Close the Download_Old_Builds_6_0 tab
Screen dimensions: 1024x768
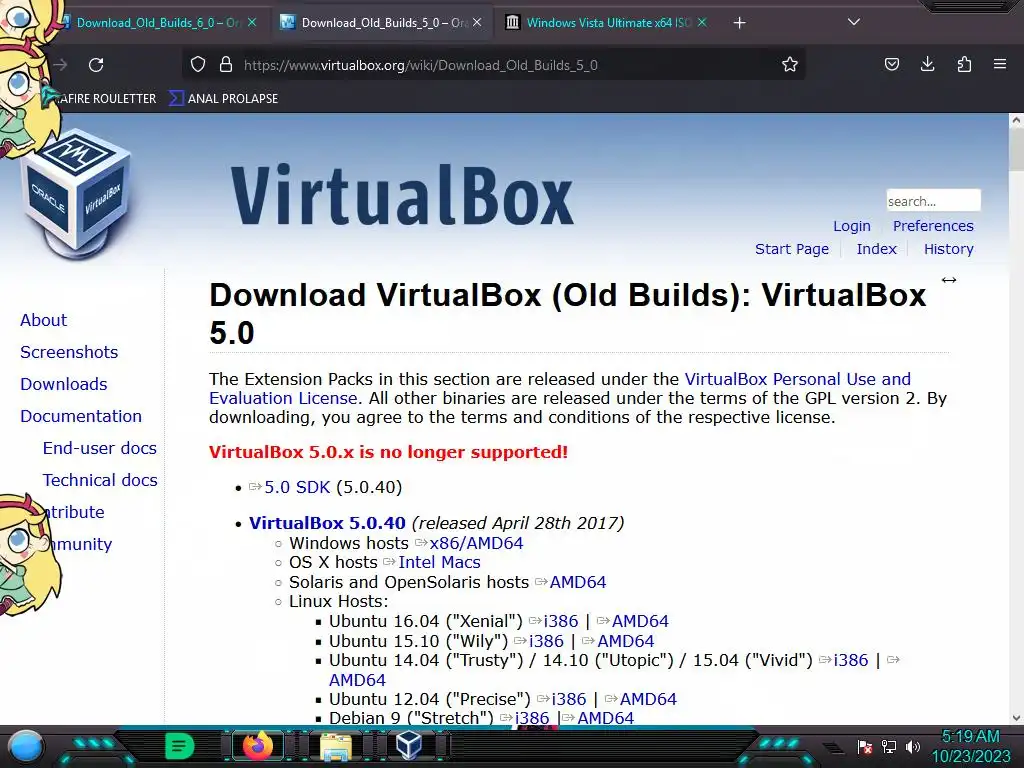point(251,22)
